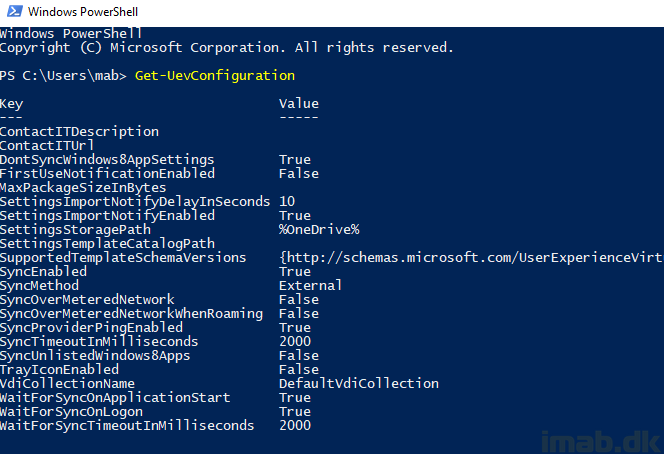
Task: Click the ContactITDescription key
Action: (x=80, y=132)
